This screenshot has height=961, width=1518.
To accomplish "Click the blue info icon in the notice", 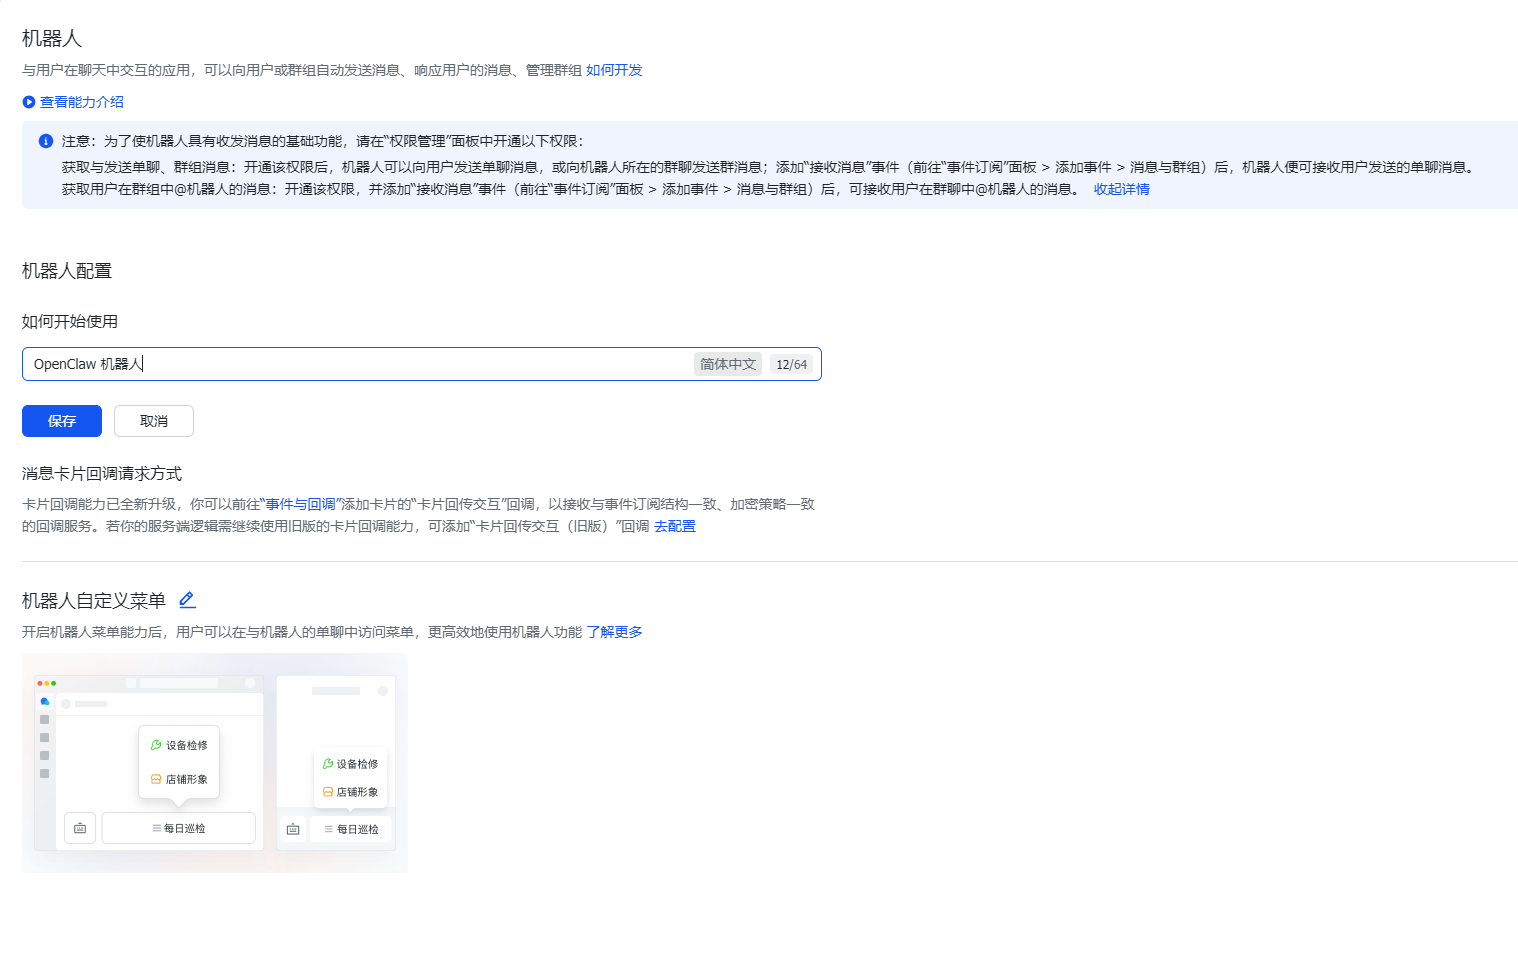I will (x=46, y=141).
